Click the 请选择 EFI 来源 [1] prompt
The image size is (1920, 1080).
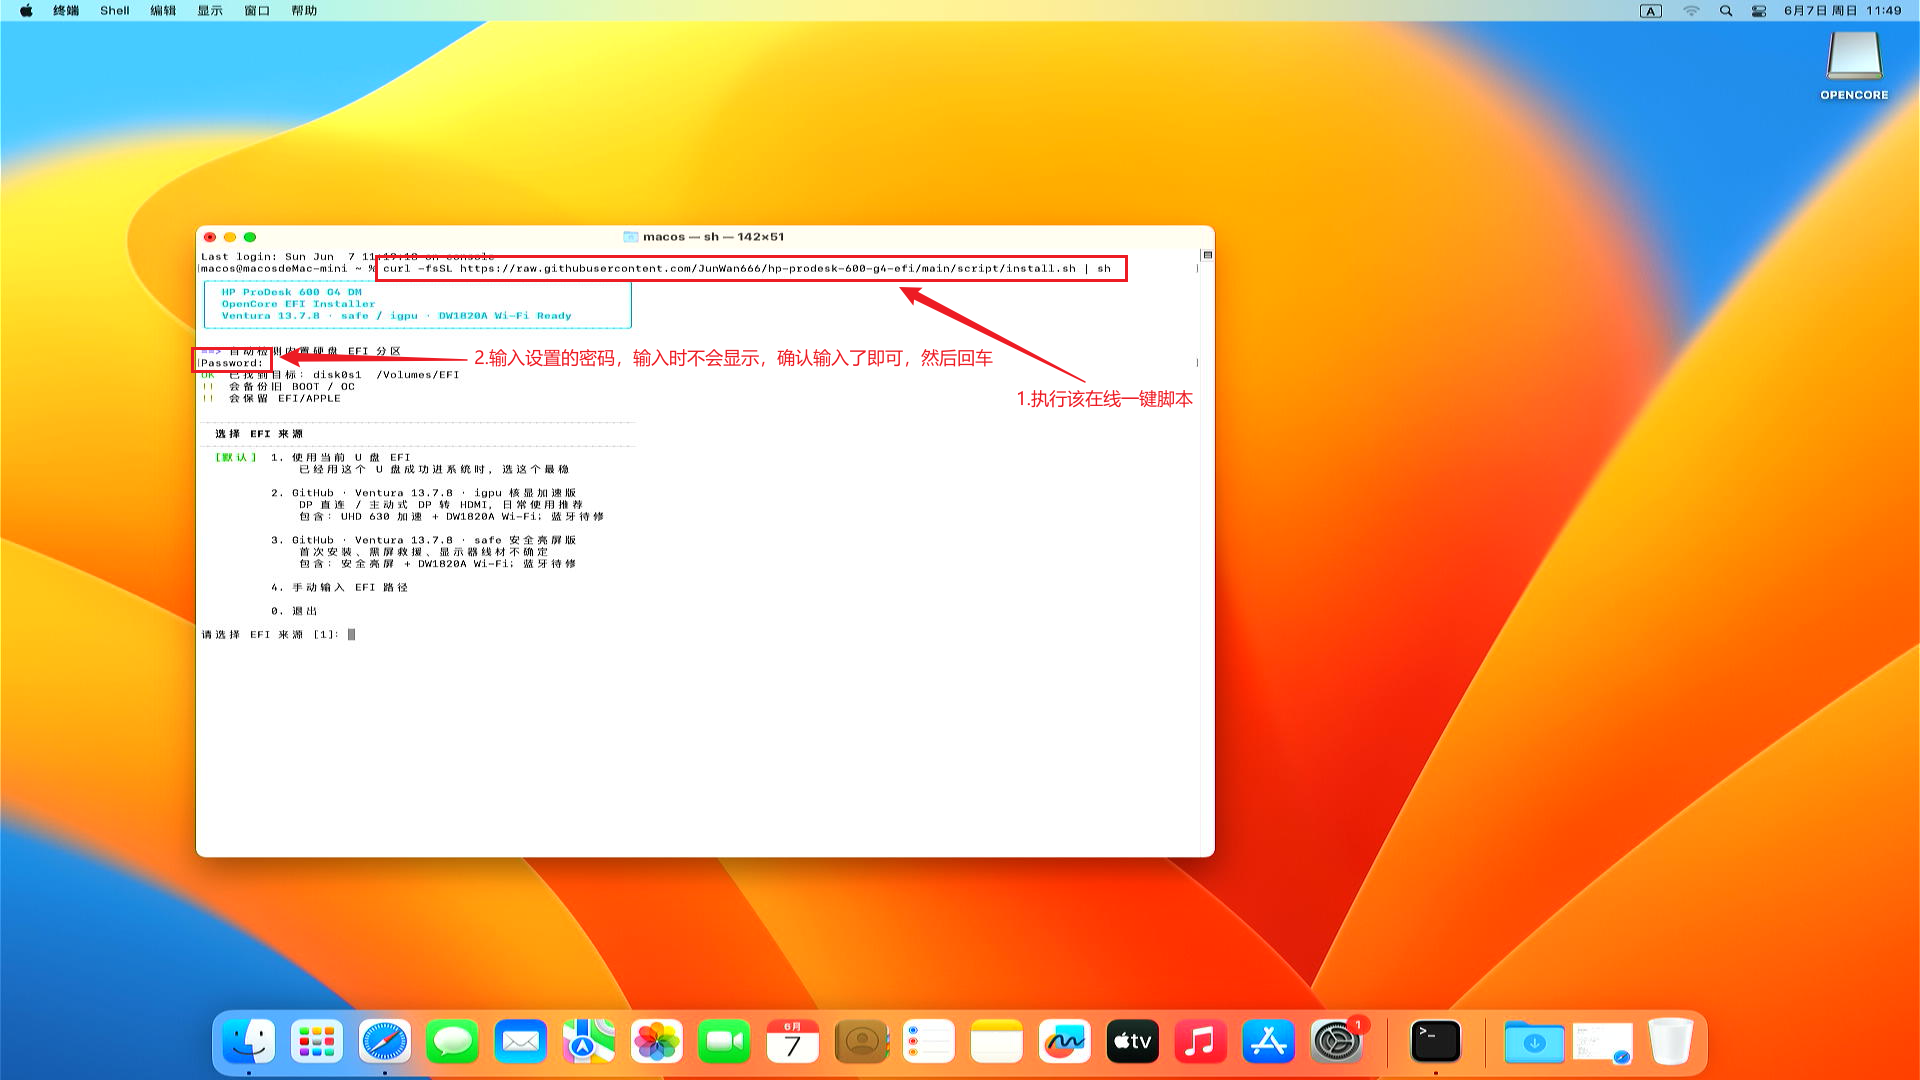(270, 634)
